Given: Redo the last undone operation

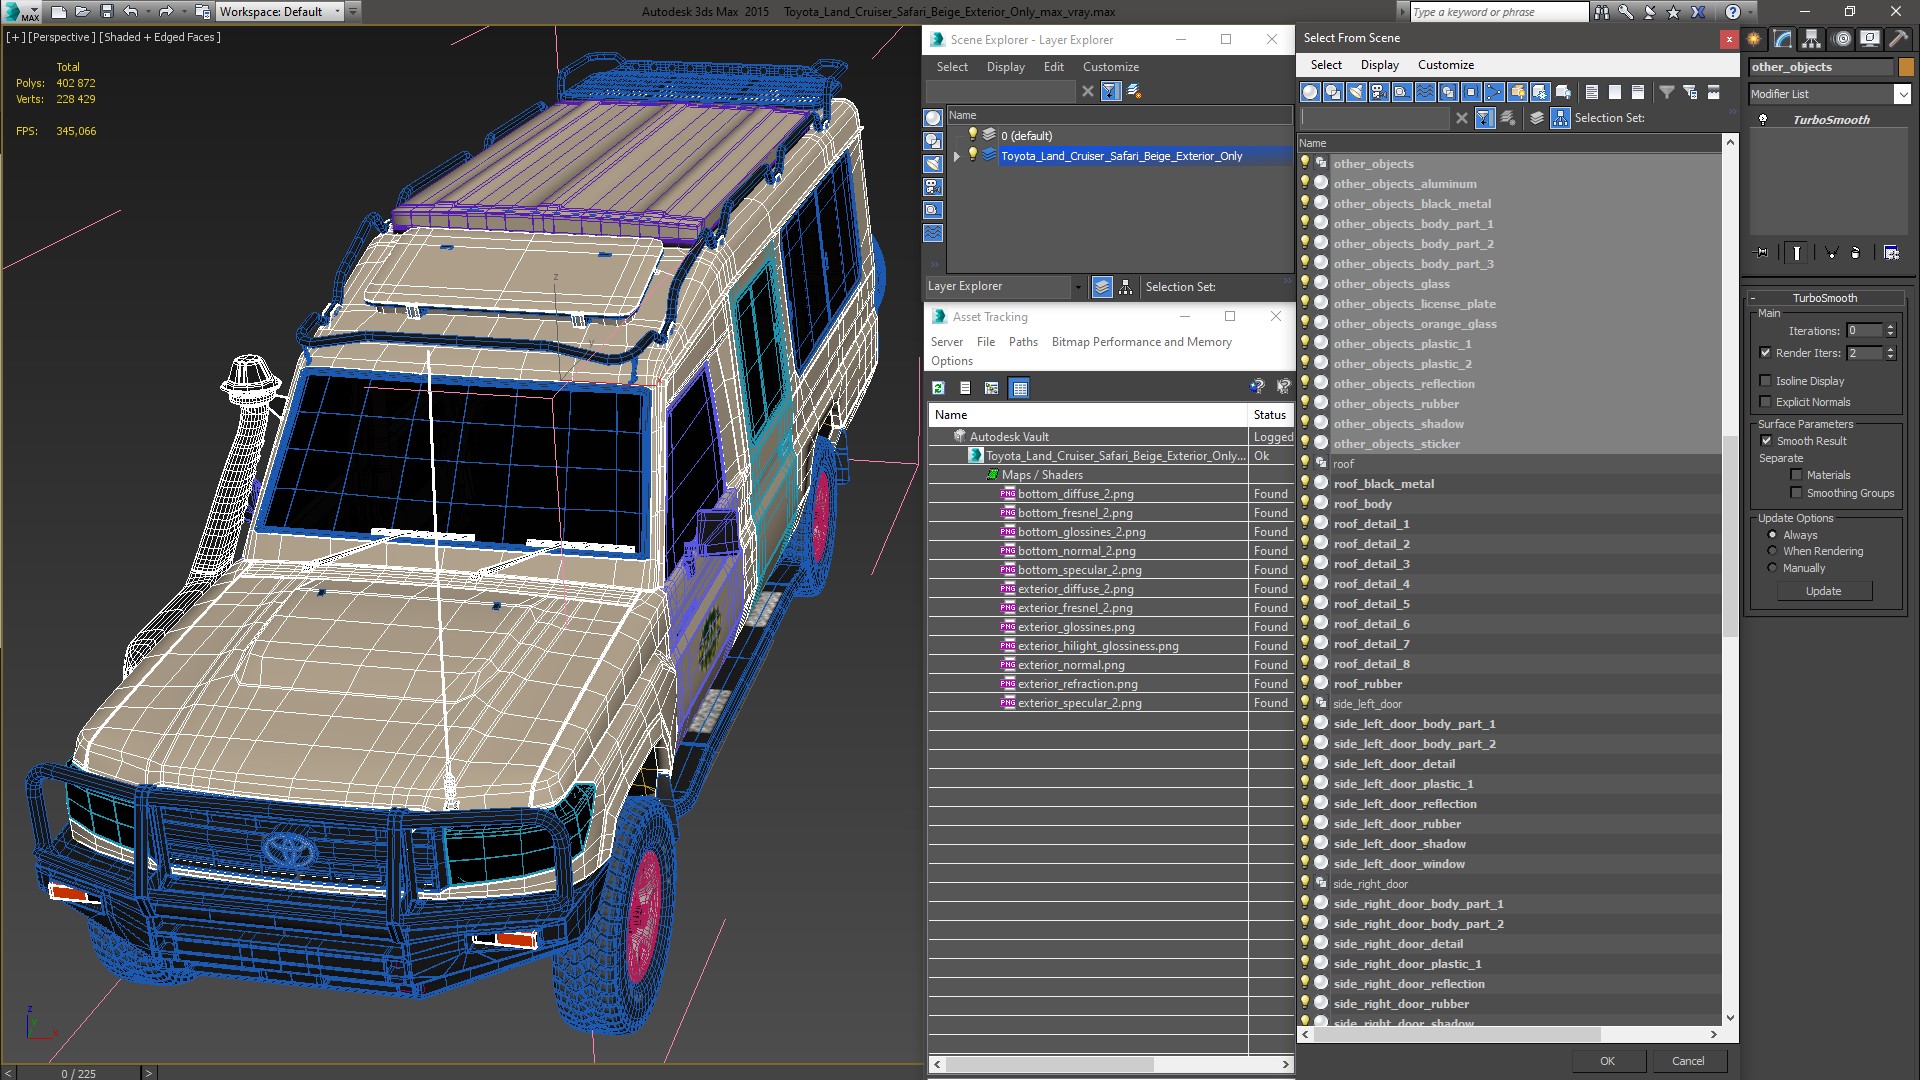Looking at the screenshot, I should pyautogui.click(x=165, y=12).
